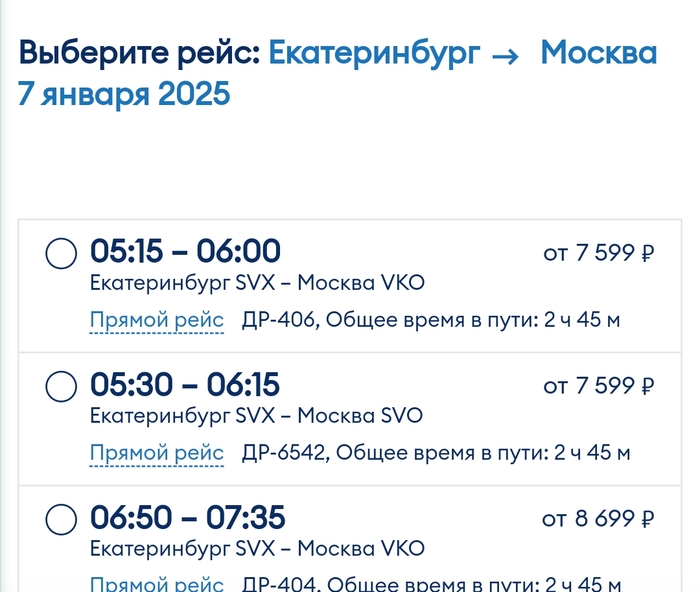Image resolution: width=700 pixels, height=592 pixels.
Task: Click the 7 599 ₽ price of the 05:15 flight
Action: coord(598,253)
